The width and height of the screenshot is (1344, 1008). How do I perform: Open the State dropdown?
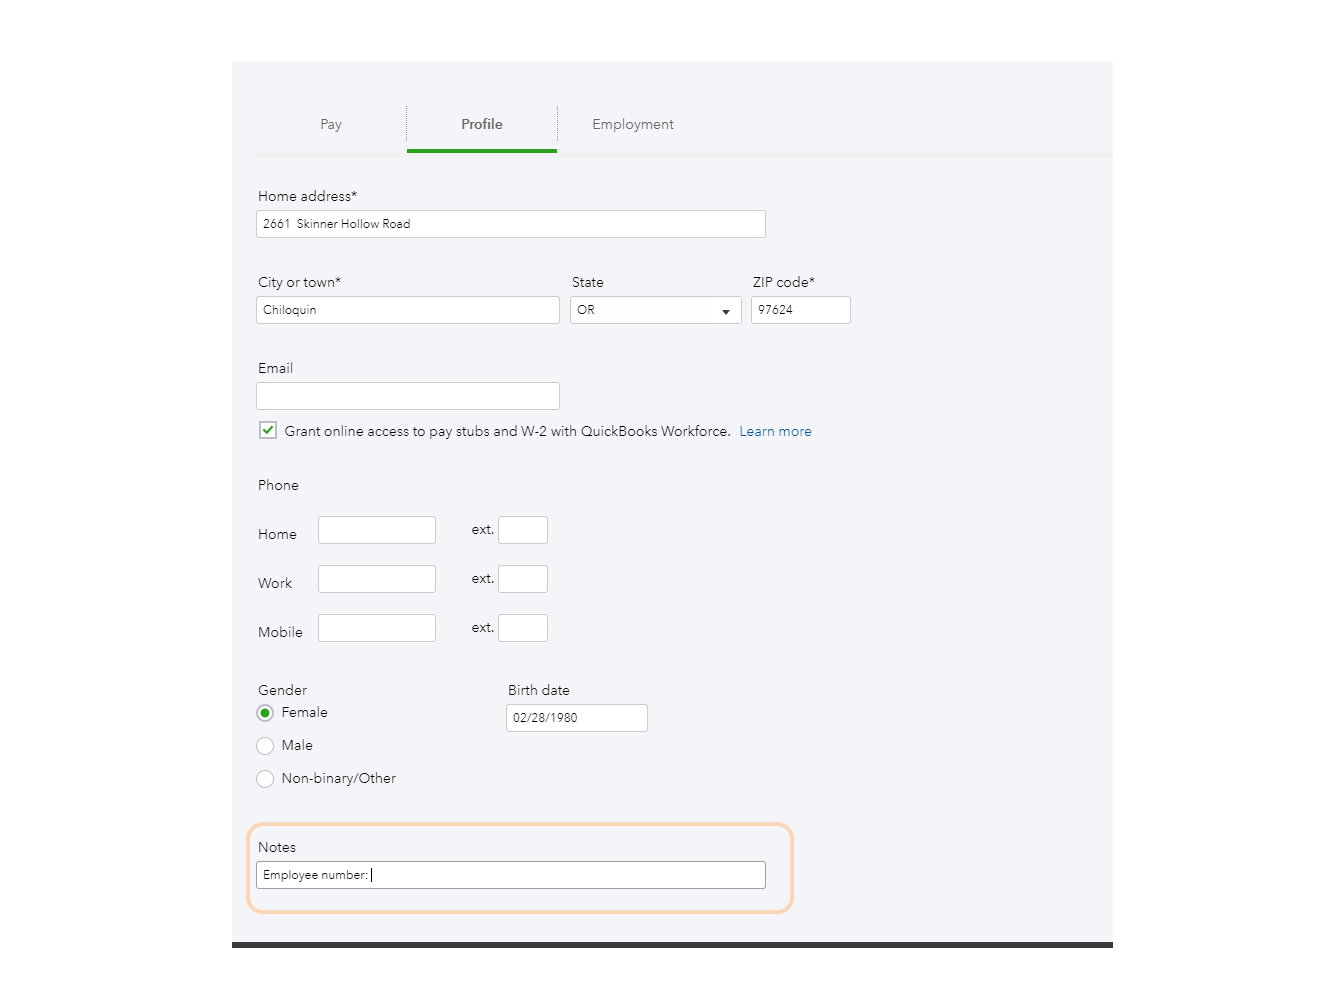[655, 310]
